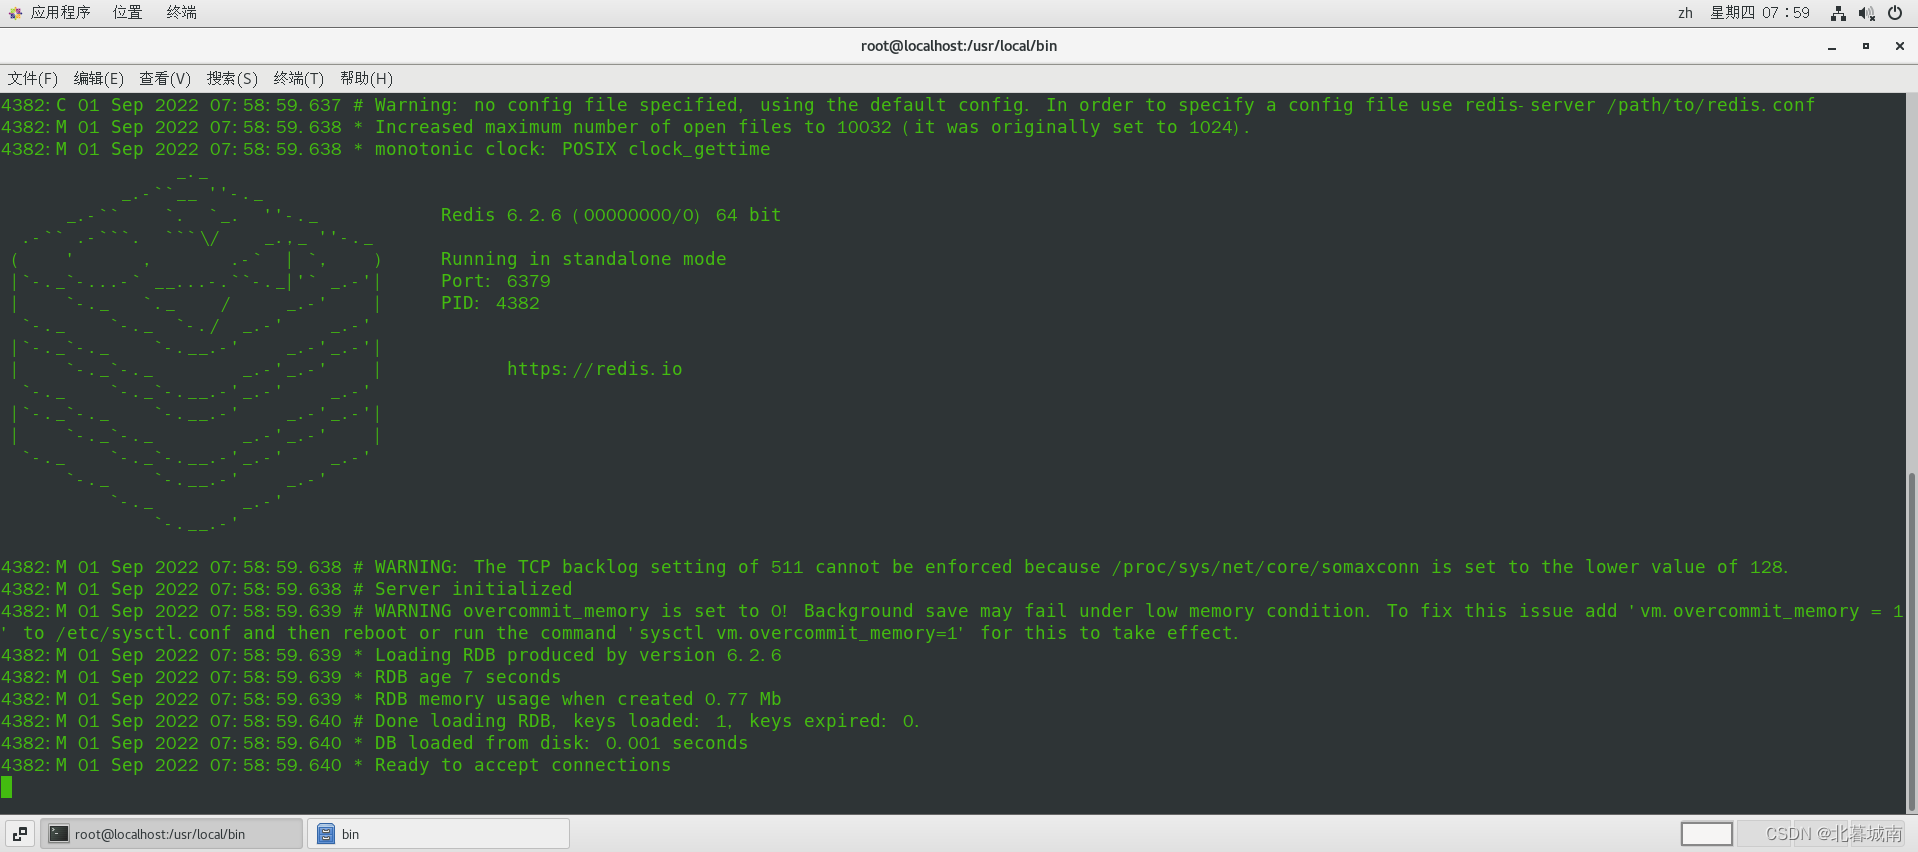Click the terminal icon in taskbar
This screenshot has height=852, width=1918.
[59, 834]
